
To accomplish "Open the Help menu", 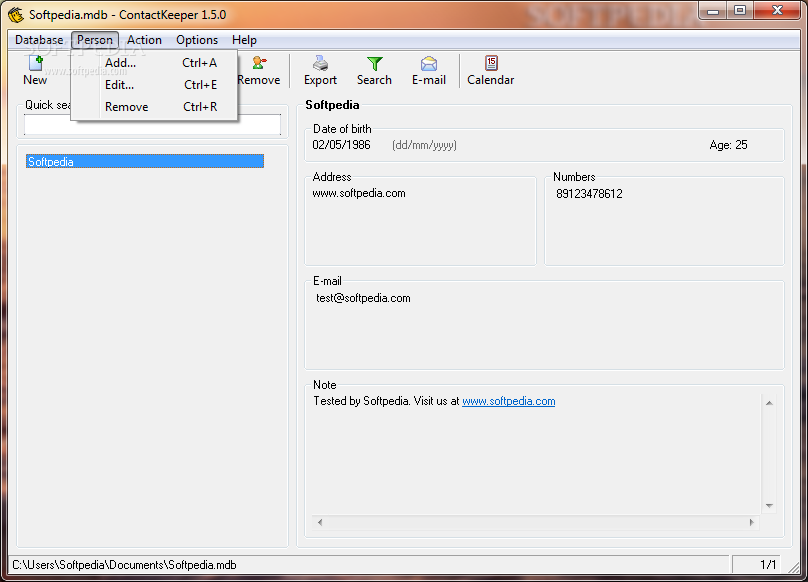I will pos(244,40).
